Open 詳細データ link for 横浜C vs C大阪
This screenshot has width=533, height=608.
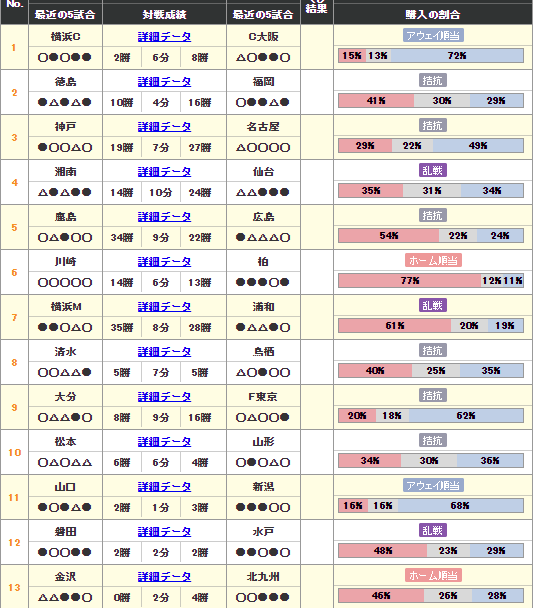(x=164, y=37)
